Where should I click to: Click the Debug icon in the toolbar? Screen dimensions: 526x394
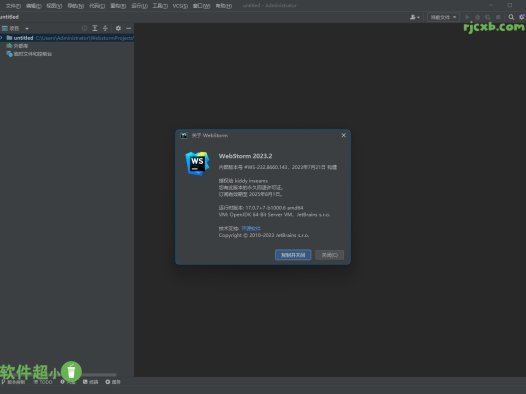click(x=477, y=17)
